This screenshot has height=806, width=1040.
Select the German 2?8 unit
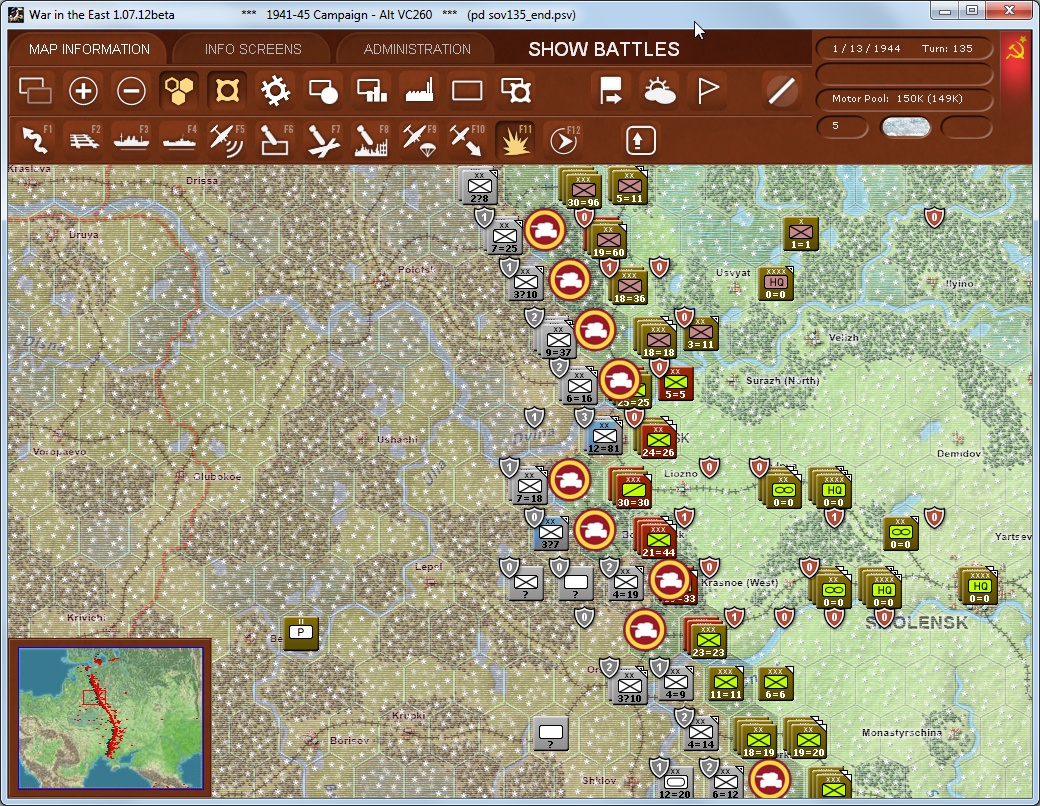pyautogui.click(x=479, y=186)
